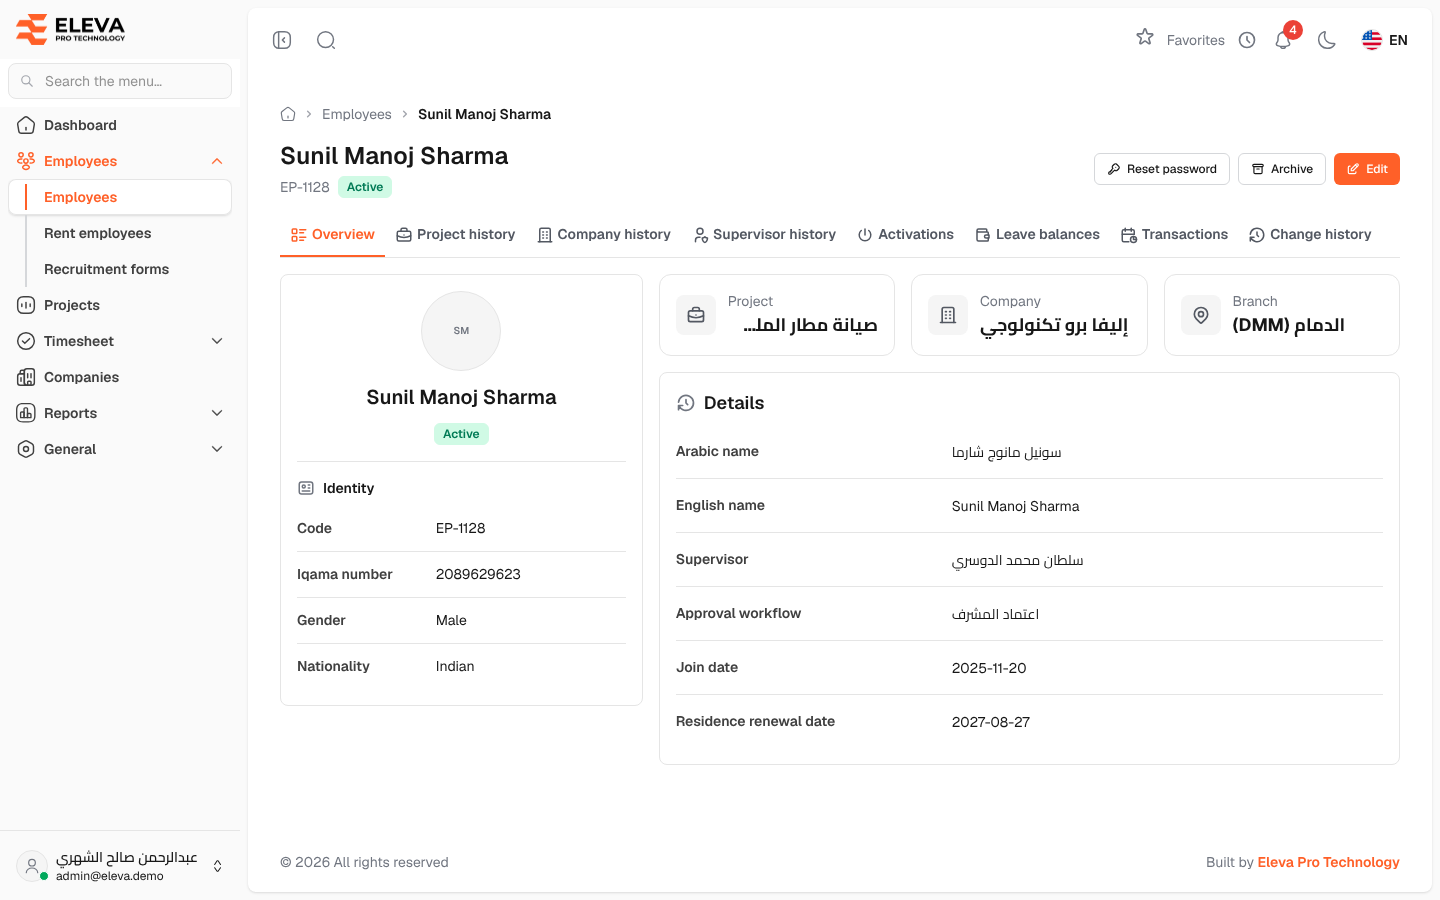The width and height of the screenshot is (1440, 900).
Task: Click the home breadcrumb icon
Action: click(x=288, y=114)
